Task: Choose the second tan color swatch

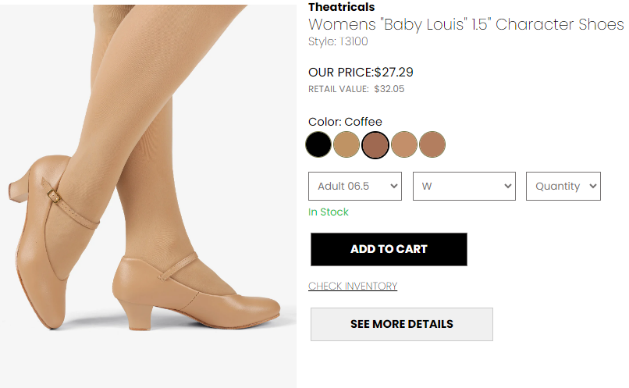Action: pos(347,144)
